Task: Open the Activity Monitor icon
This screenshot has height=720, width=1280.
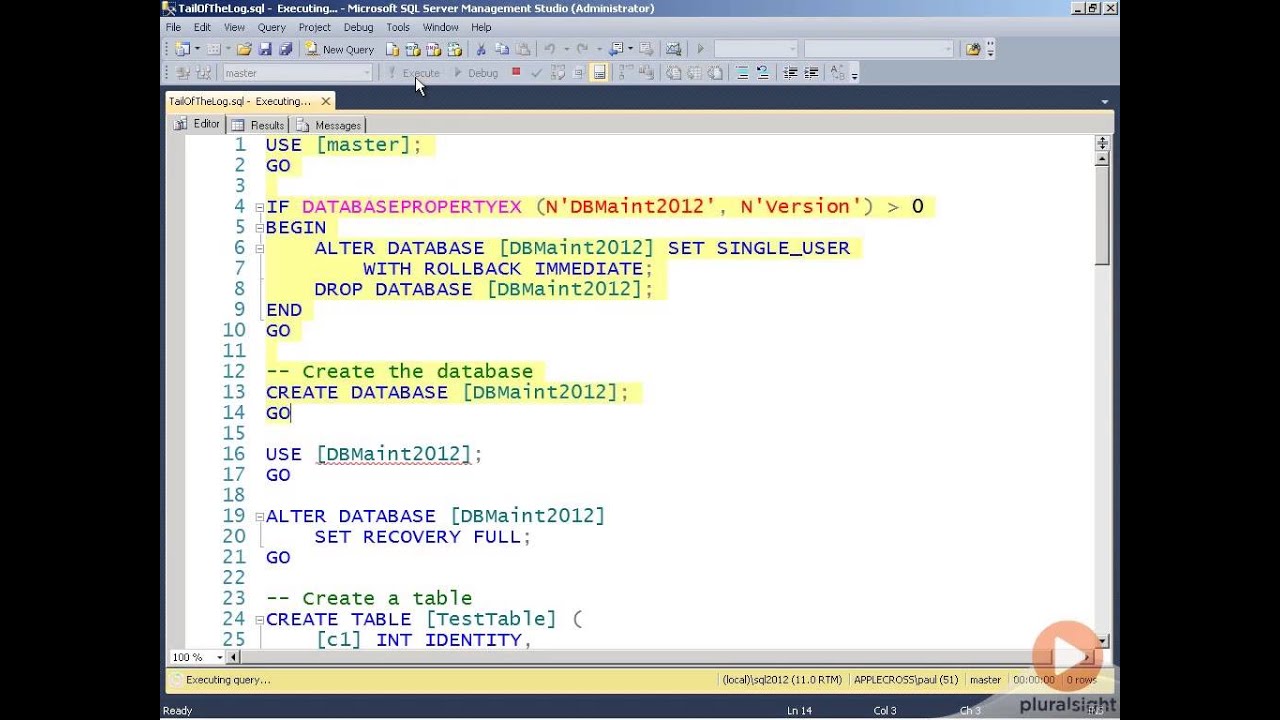Action: click(x=673, y=49)
